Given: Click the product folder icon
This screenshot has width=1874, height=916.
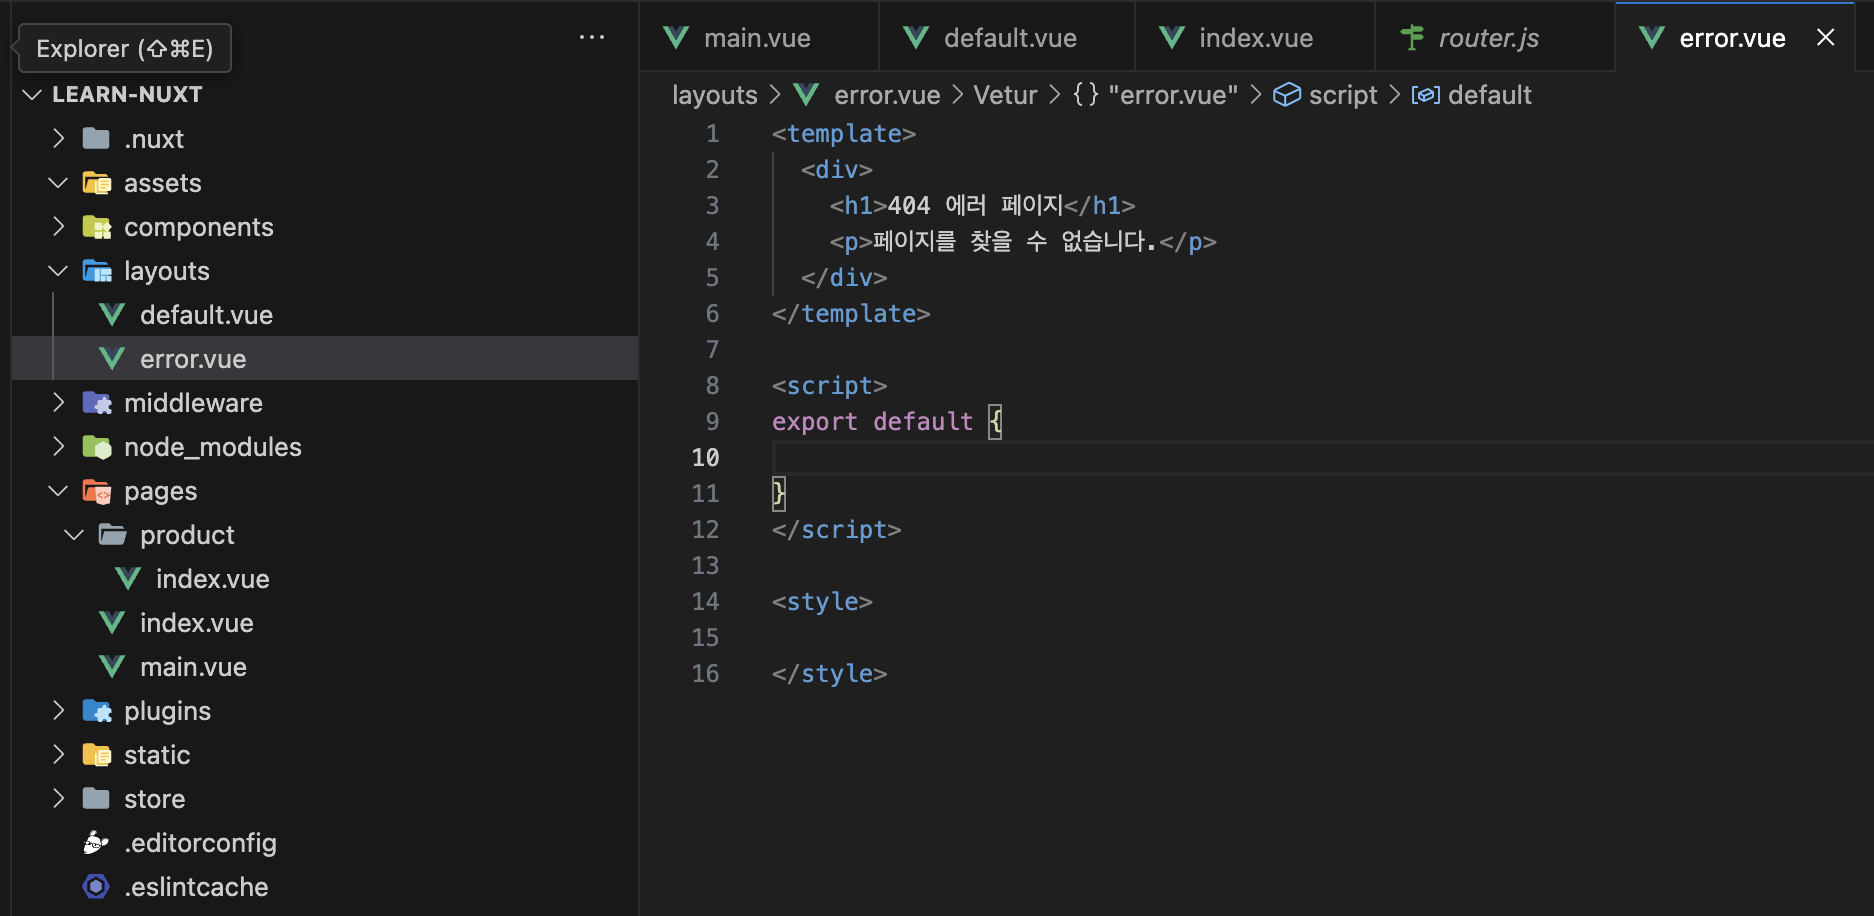Looking at the screenshot, I should tap(112, 535).
